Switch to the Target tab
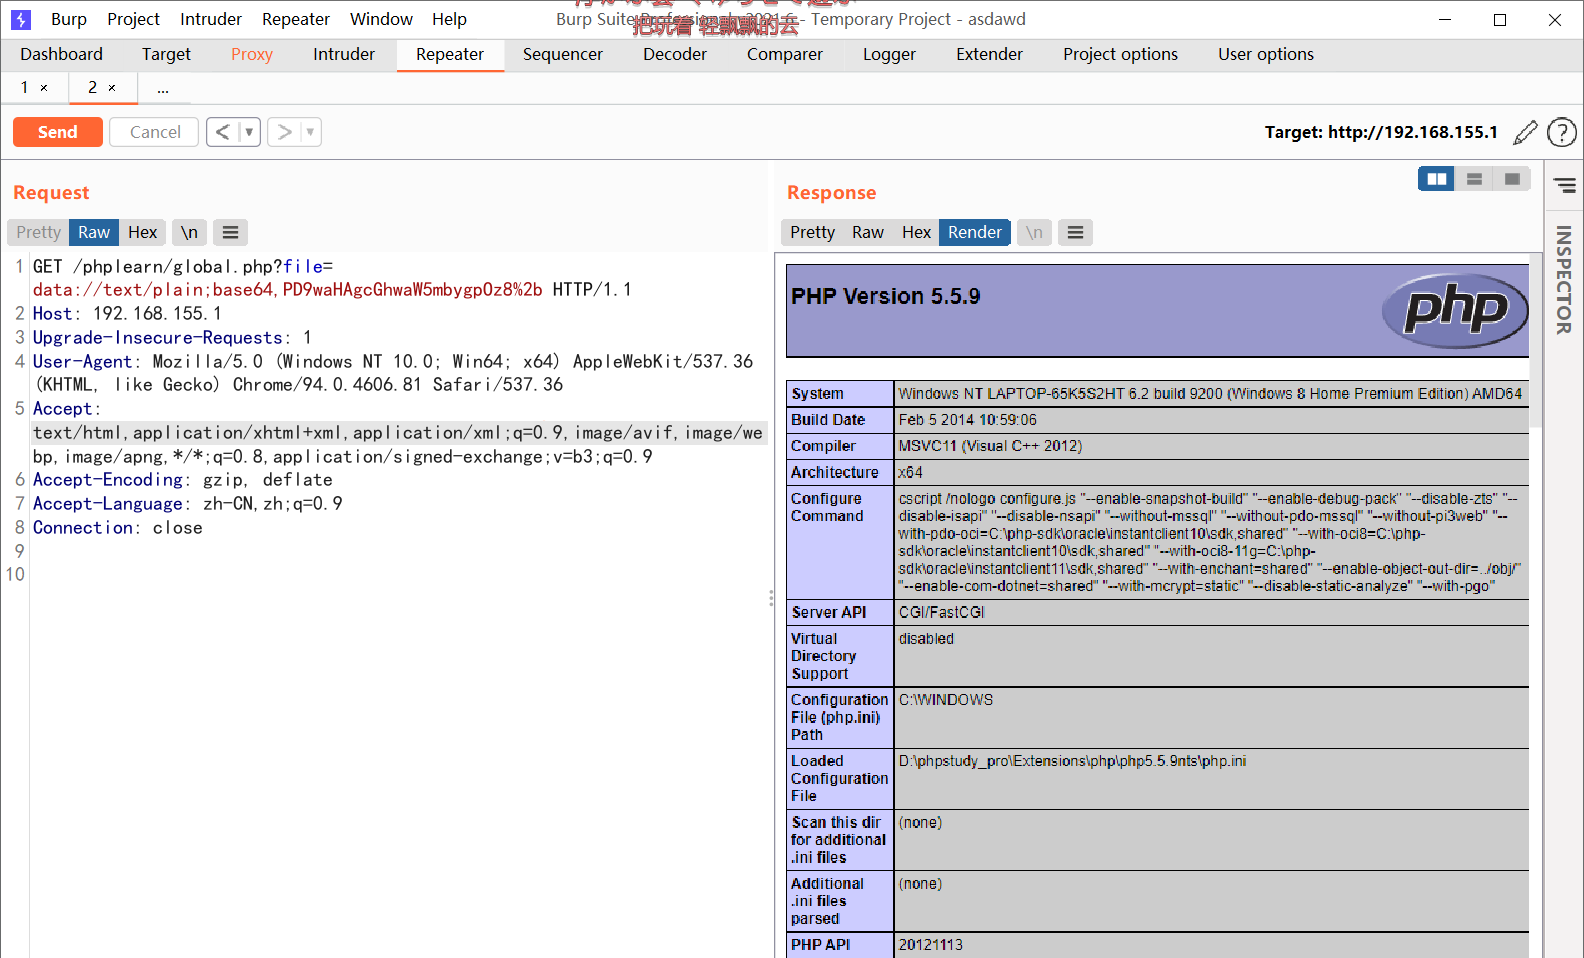1584x958 pixels. pos(166,54)
